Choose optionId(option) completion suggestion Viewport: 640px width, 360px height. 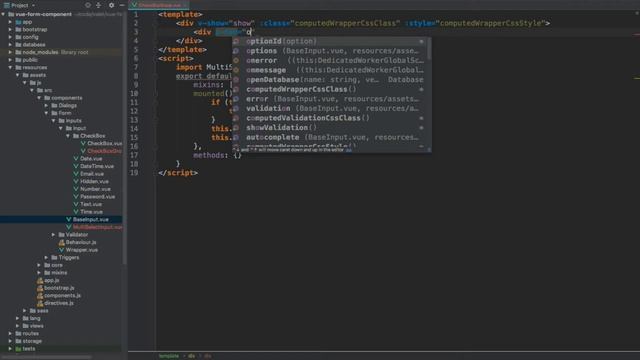tap(329, 41)
